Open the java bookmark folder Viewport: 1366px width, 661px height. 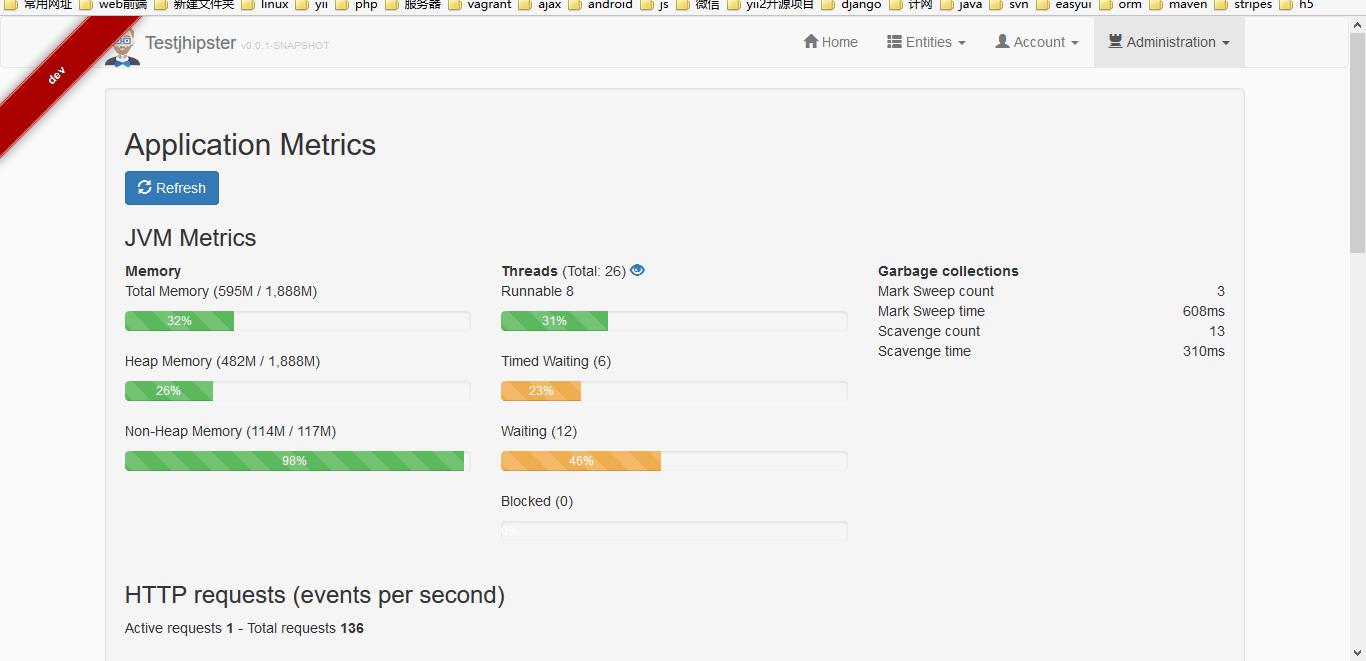pyautogui.click(x=961, y=5)
